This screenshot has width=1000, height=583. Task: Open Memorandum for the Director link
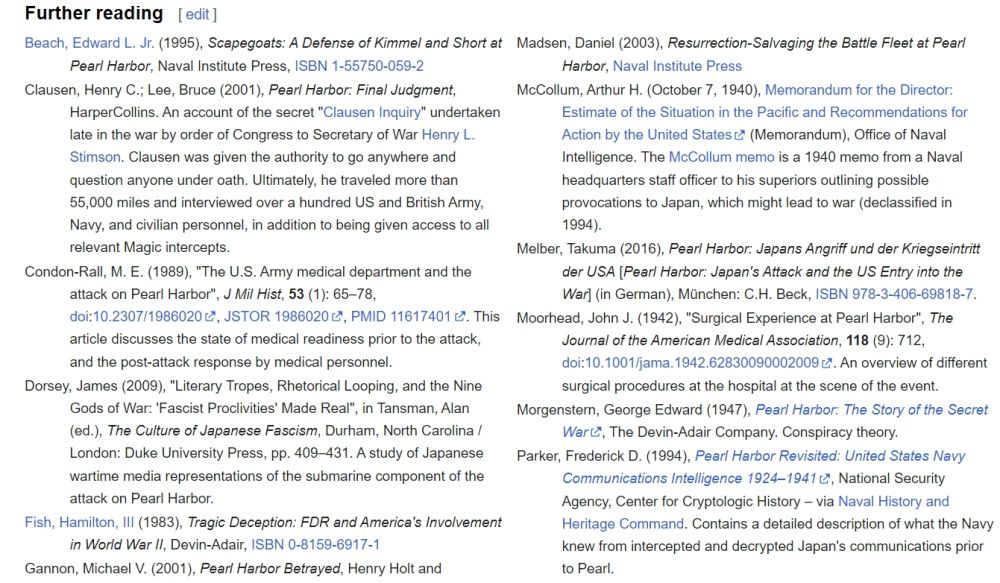[x=858, y=90]
